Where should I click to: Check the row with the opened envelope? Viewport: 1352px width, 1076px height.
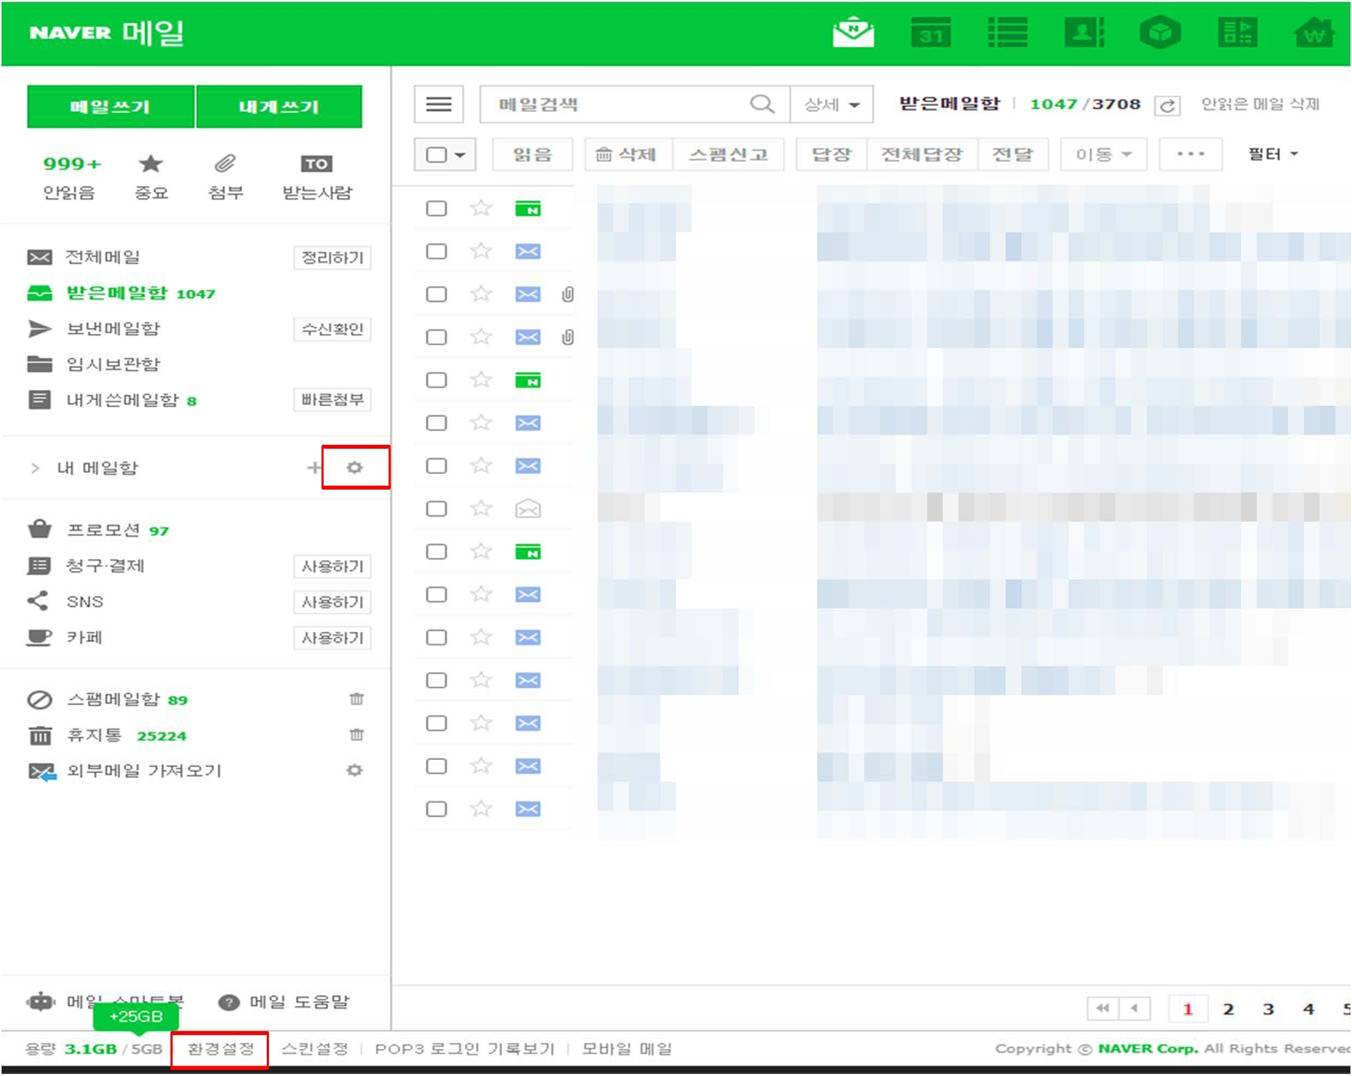tap(436, 509)
